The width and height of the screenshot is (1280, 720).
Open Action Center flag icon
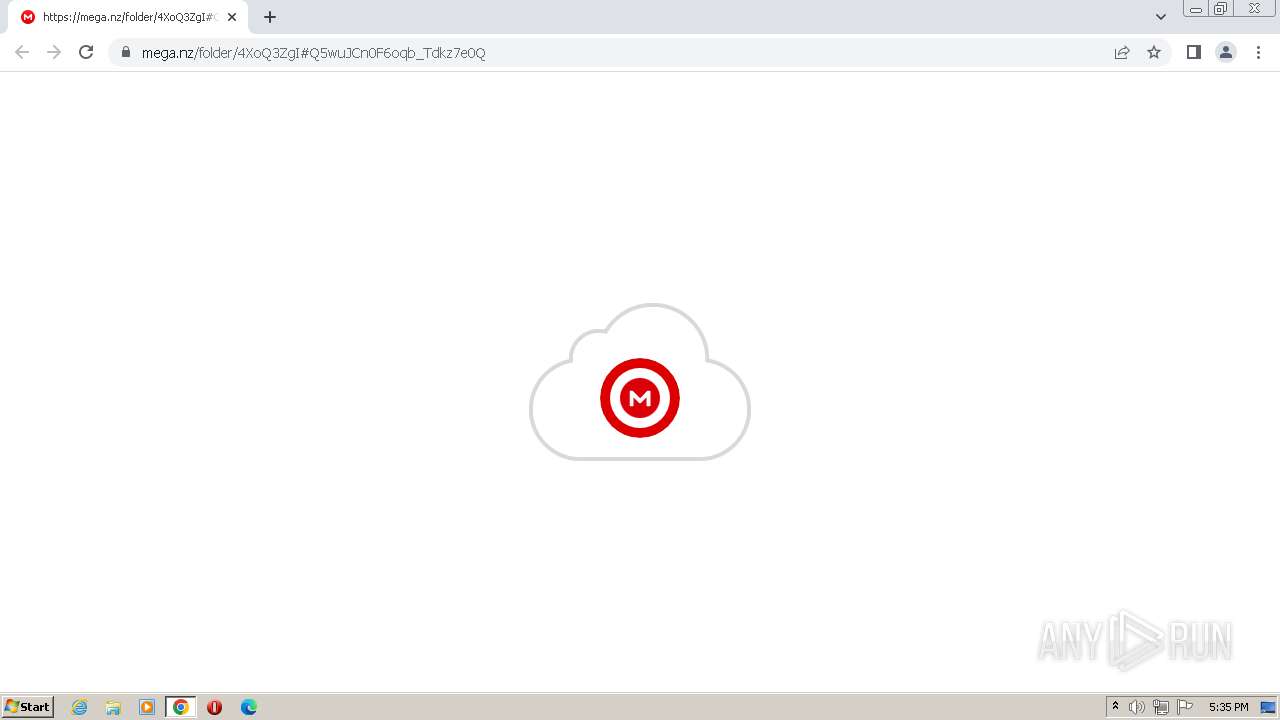tap(1185, 707)
